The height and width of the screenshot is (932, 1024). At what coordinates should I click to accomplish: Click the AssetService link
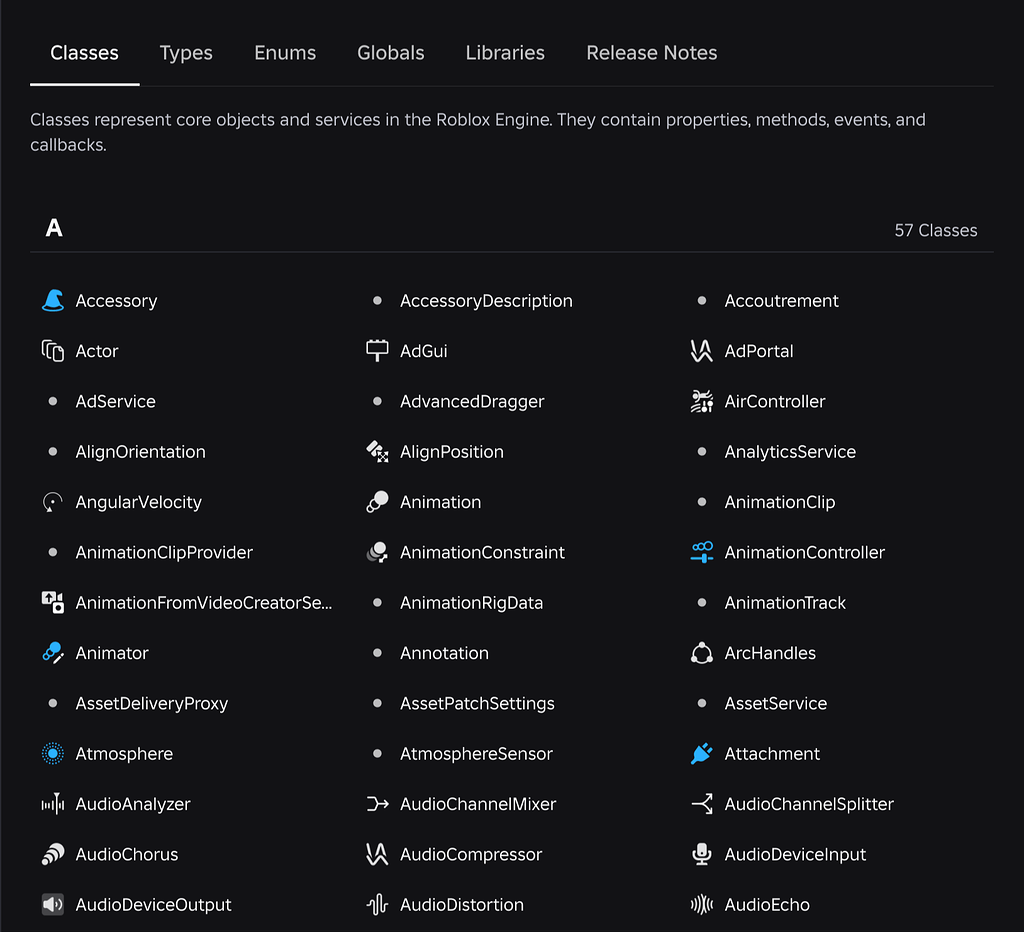[777, 703]
